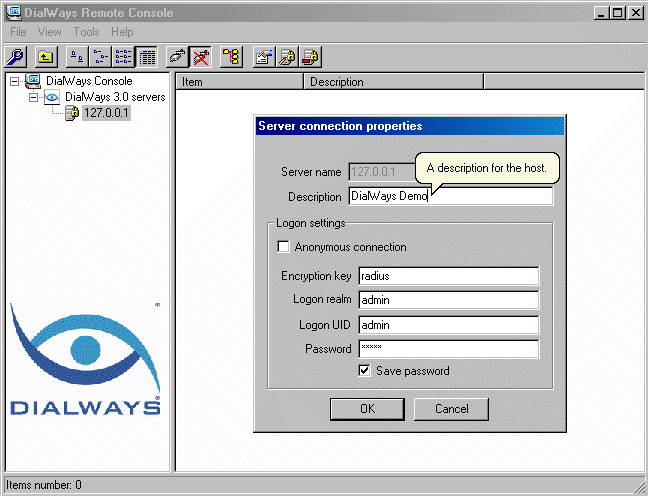Click into the Description text field
Screen dimensions: 648x496
point(450,196)
